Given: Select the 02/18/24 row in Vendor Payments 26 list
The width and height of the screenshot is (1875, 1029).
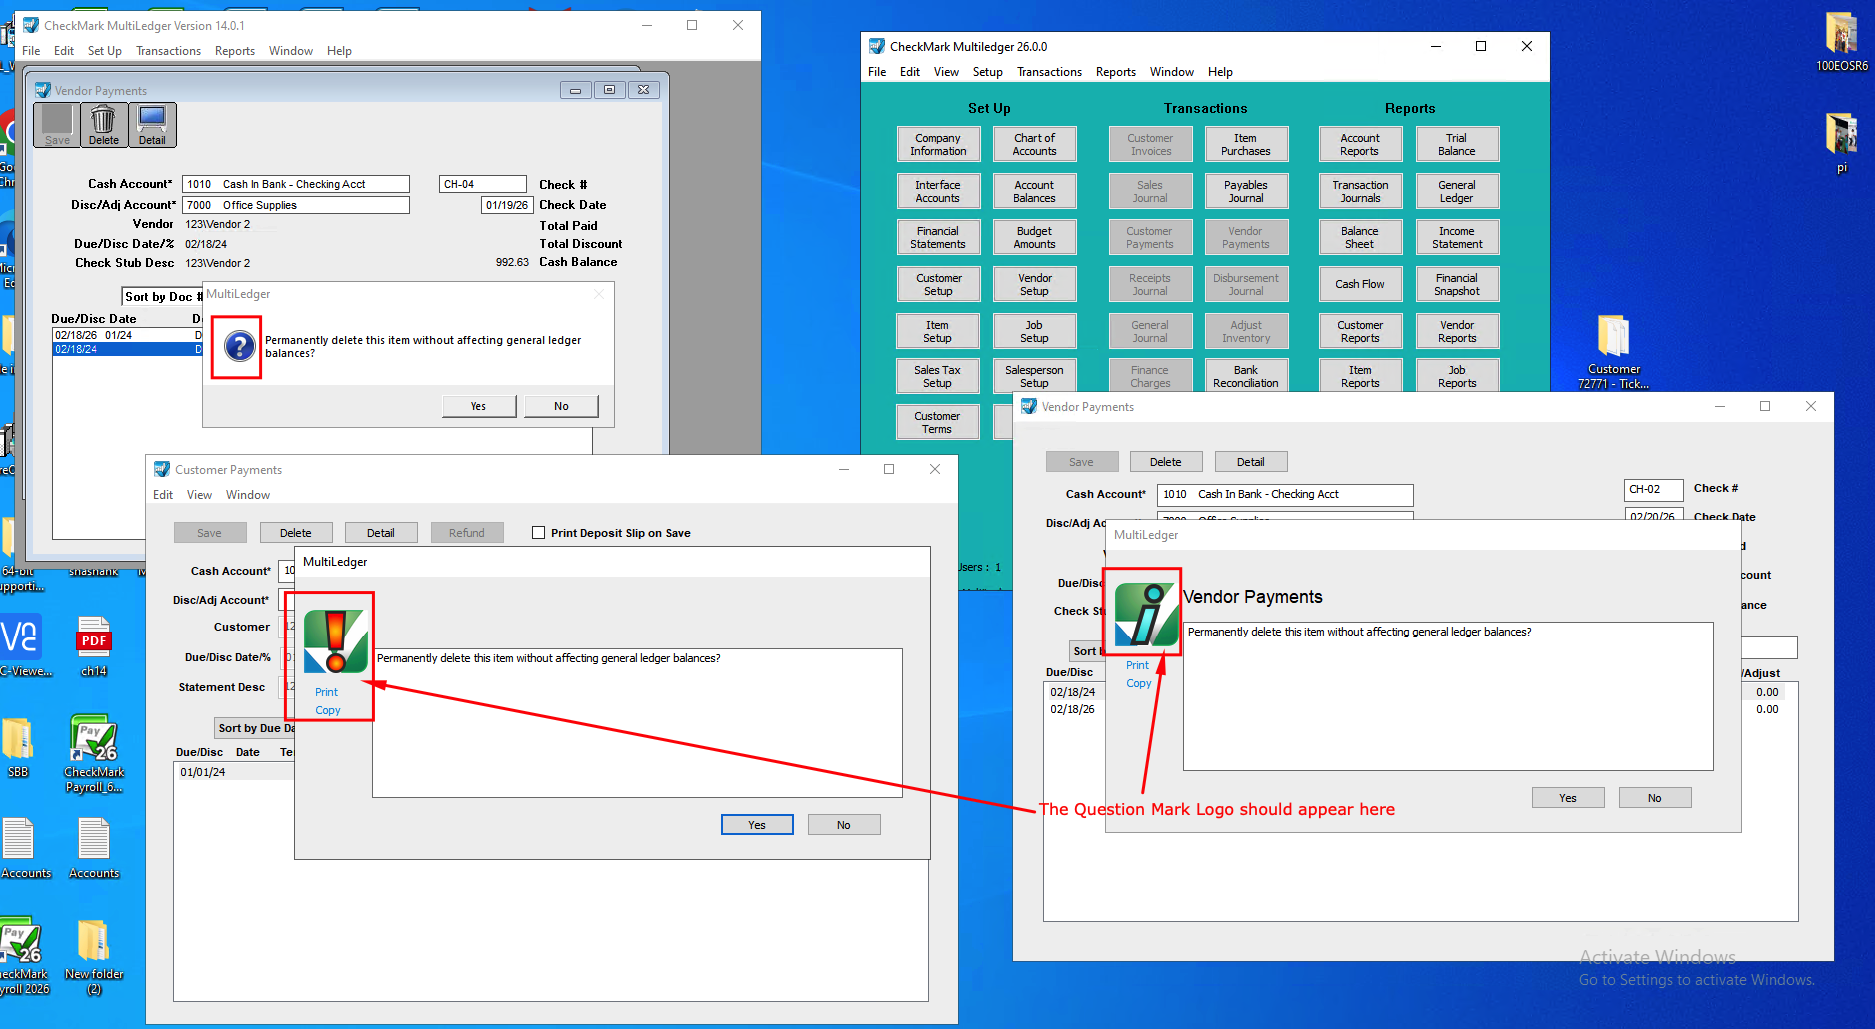Looking at the screenshot, I should click(1074, 692).
